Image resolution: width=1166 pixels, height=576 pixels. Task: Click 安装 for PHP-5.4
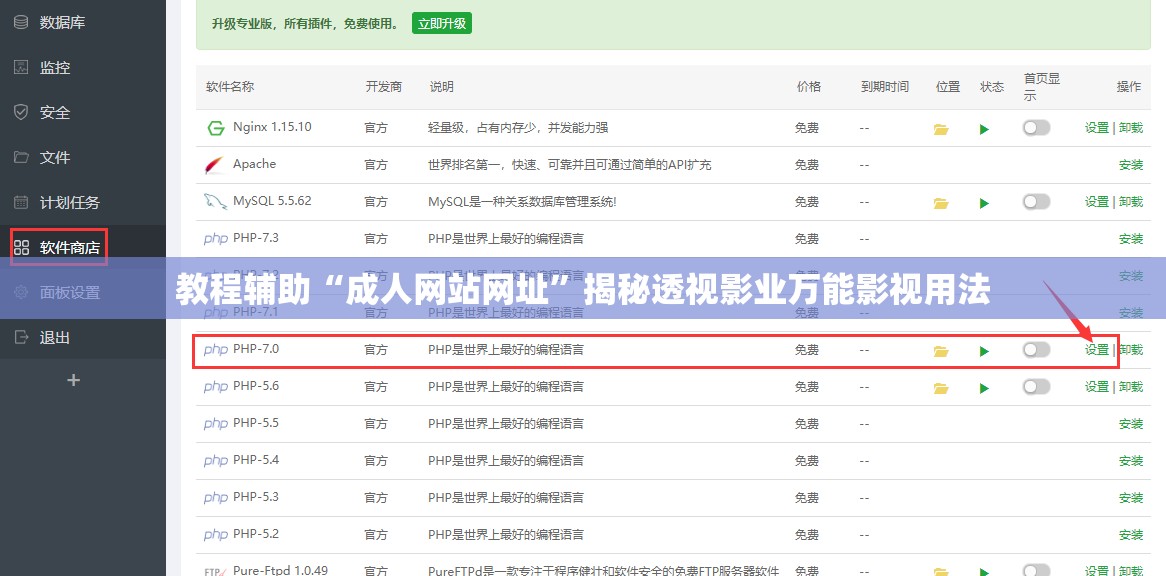tap(1131, 461)
